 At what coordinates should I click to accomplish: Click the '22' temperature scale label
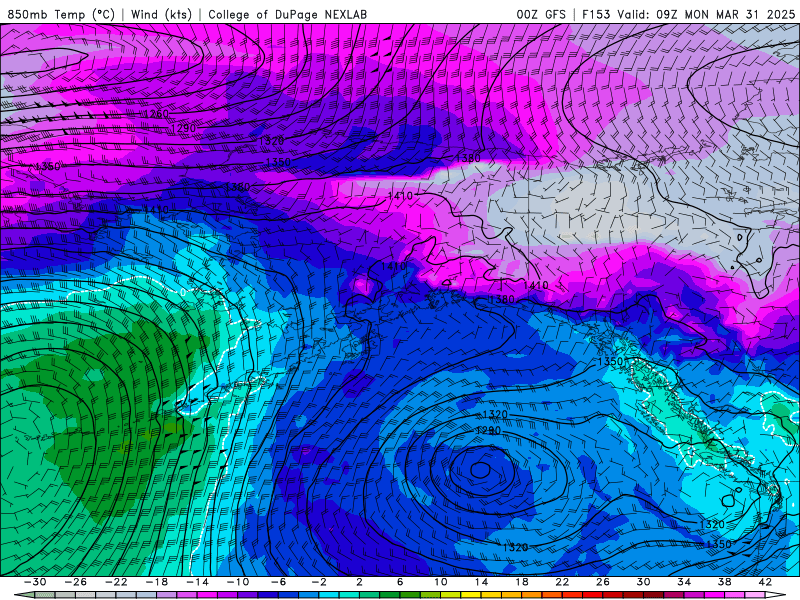[x=562, y=582]
